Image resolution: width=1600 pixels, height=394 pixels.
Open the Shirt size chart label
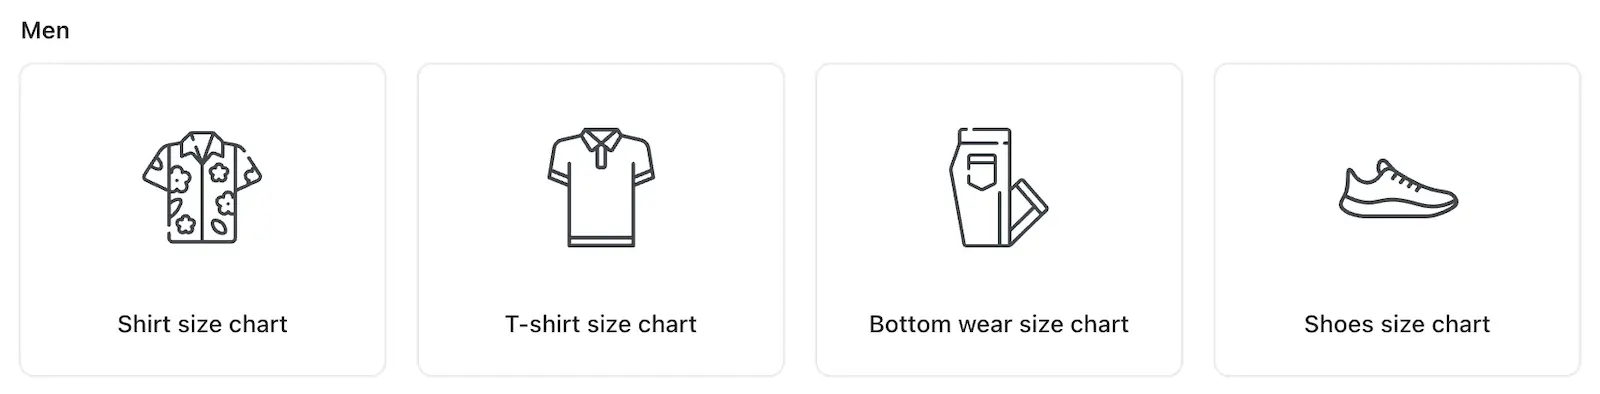[202, 324]
